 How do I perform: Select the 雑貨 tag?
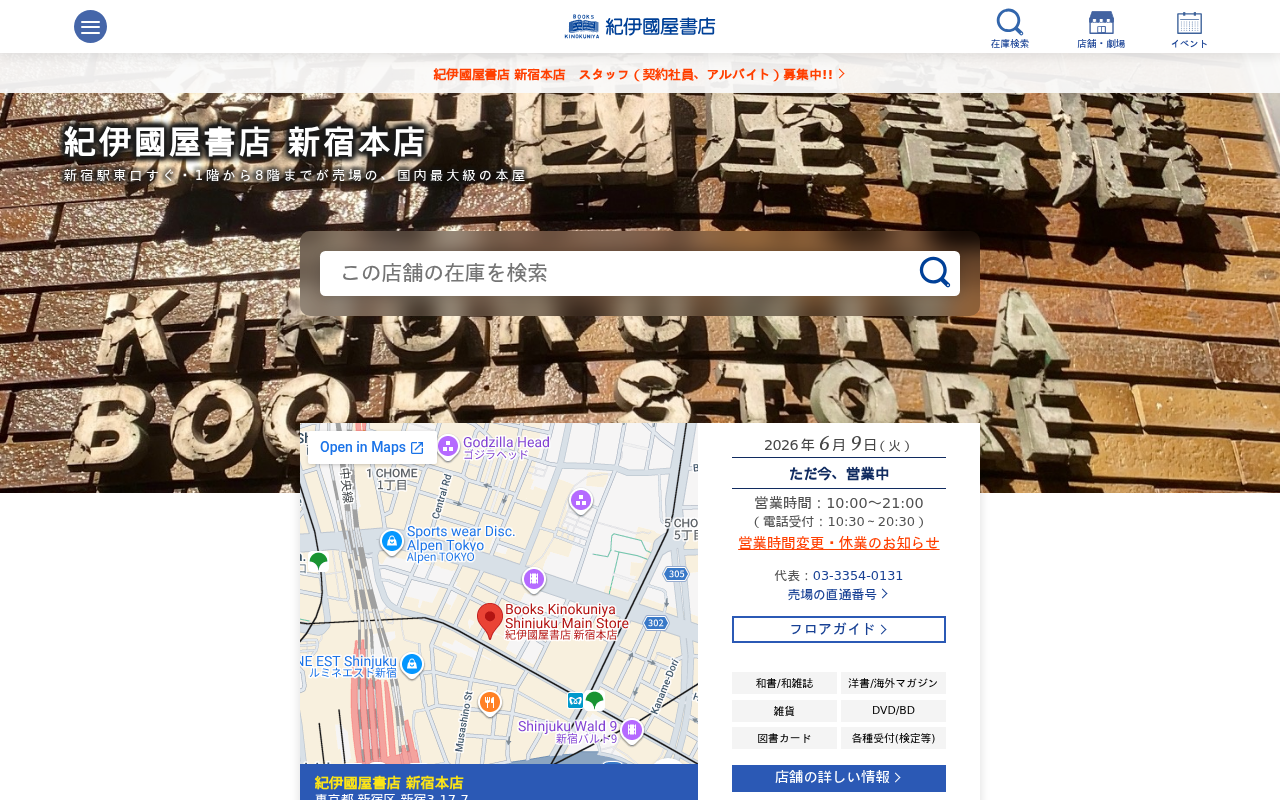[x=784, y=711]
